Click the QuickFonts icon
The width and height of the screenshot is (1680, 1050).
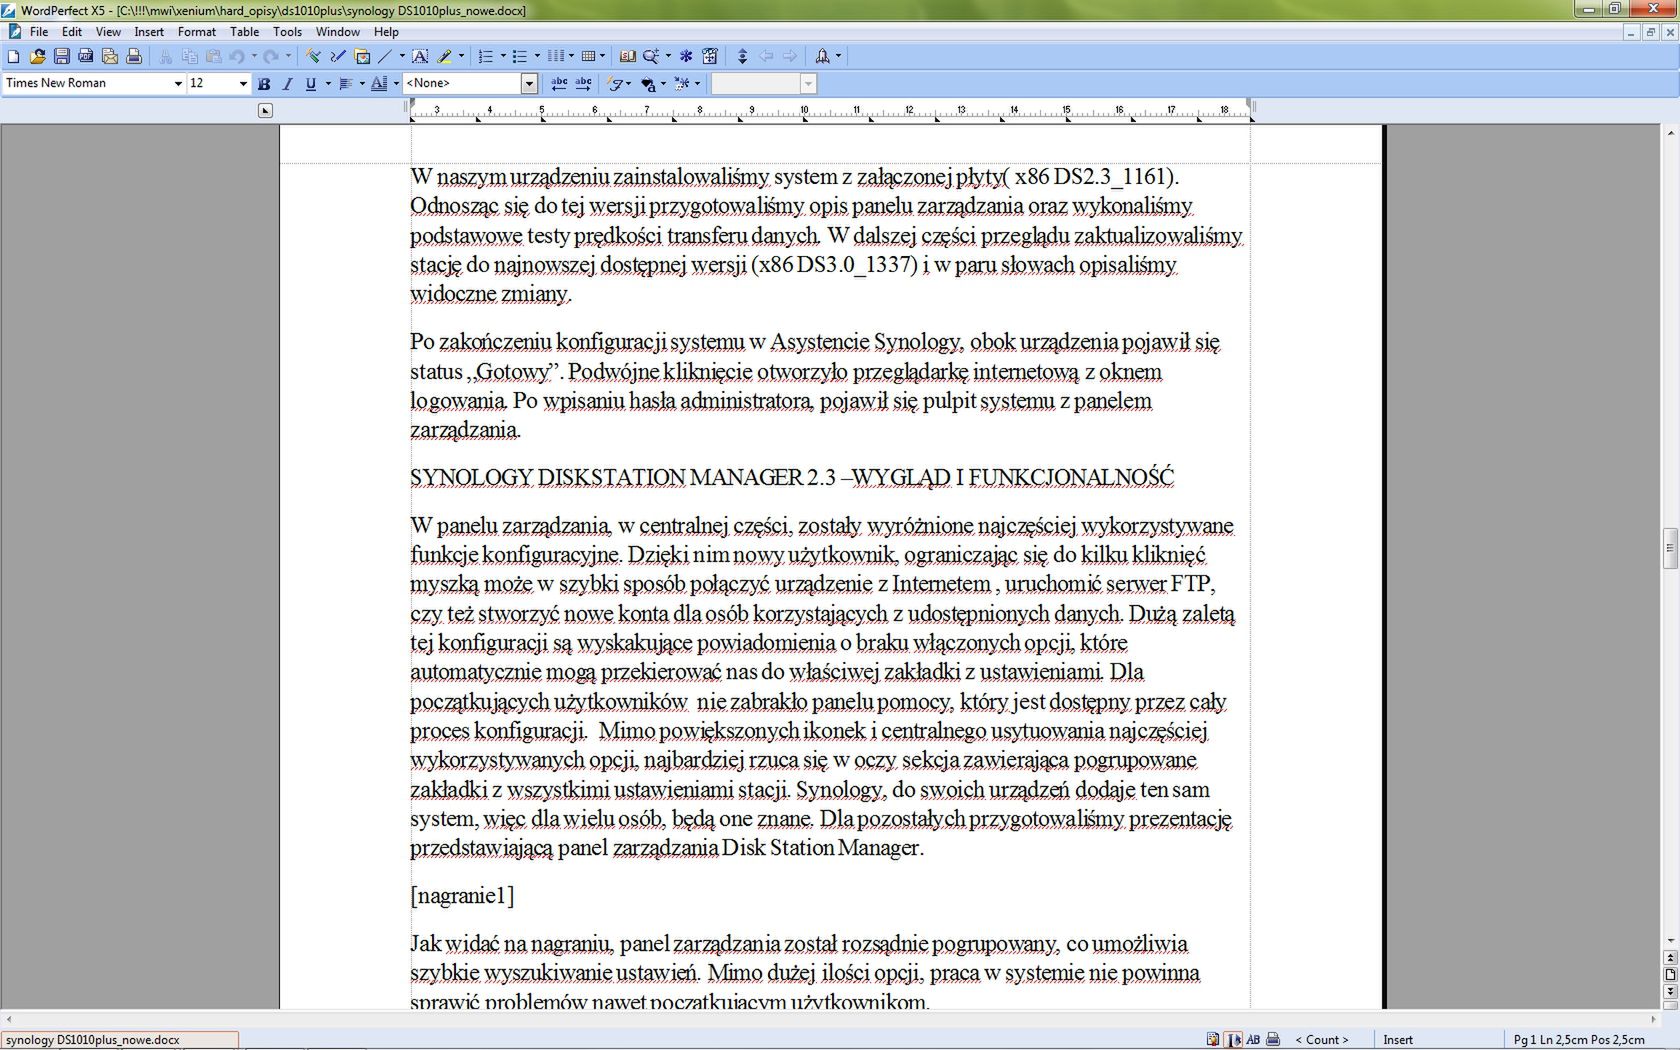pos(615,84)
